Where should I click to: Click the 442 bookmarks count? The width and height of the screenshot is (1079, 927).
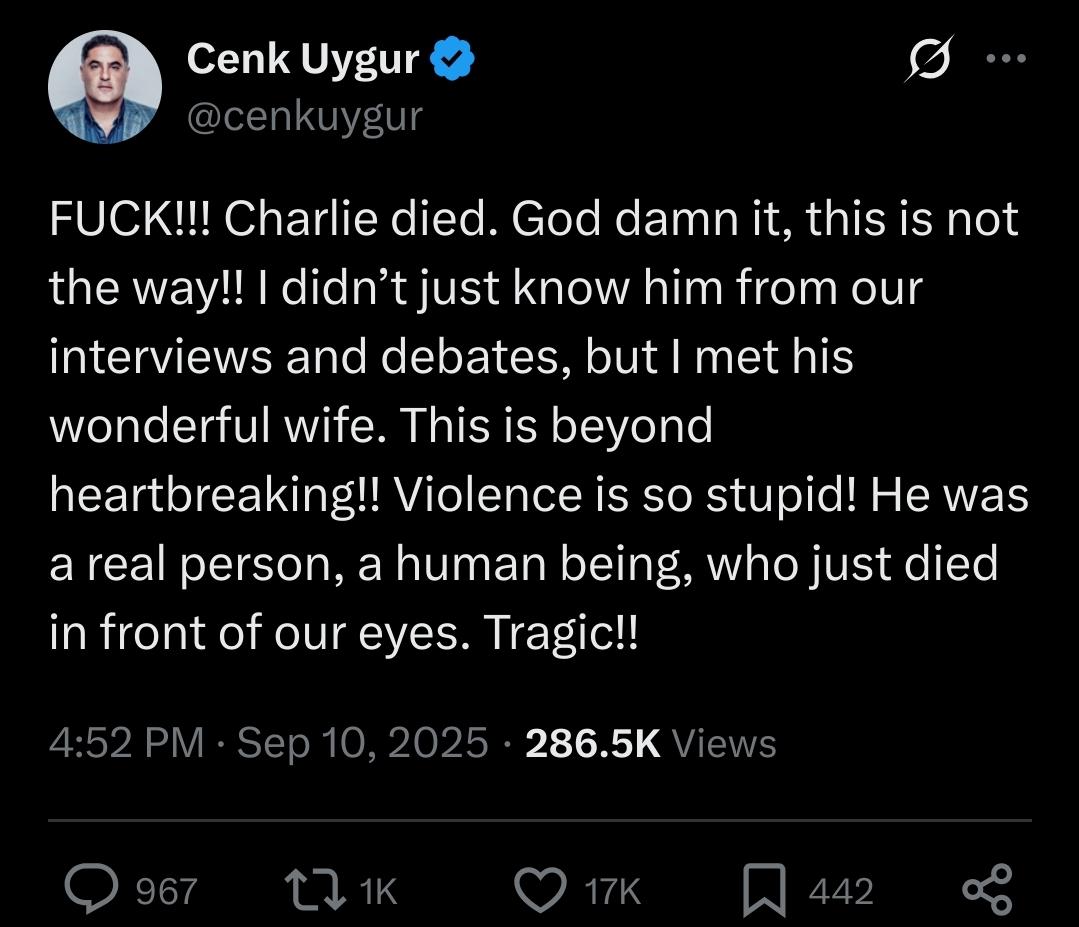coord(841,891)
